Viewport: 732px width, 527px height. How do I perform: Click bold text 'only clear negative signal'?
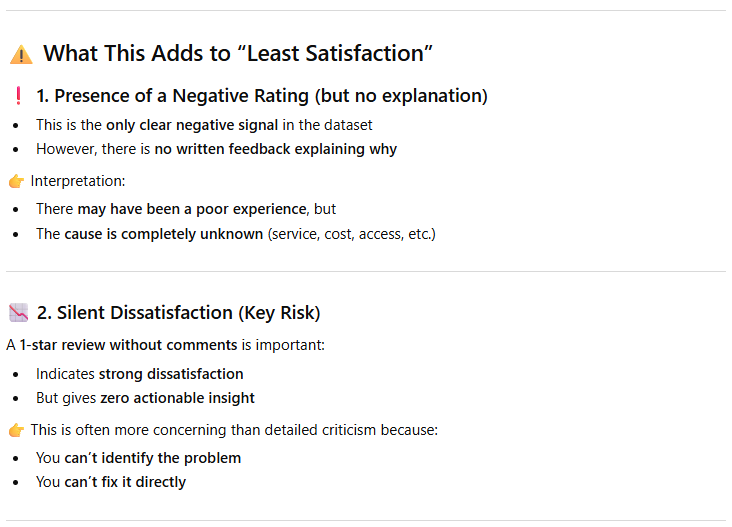point(189,125)
